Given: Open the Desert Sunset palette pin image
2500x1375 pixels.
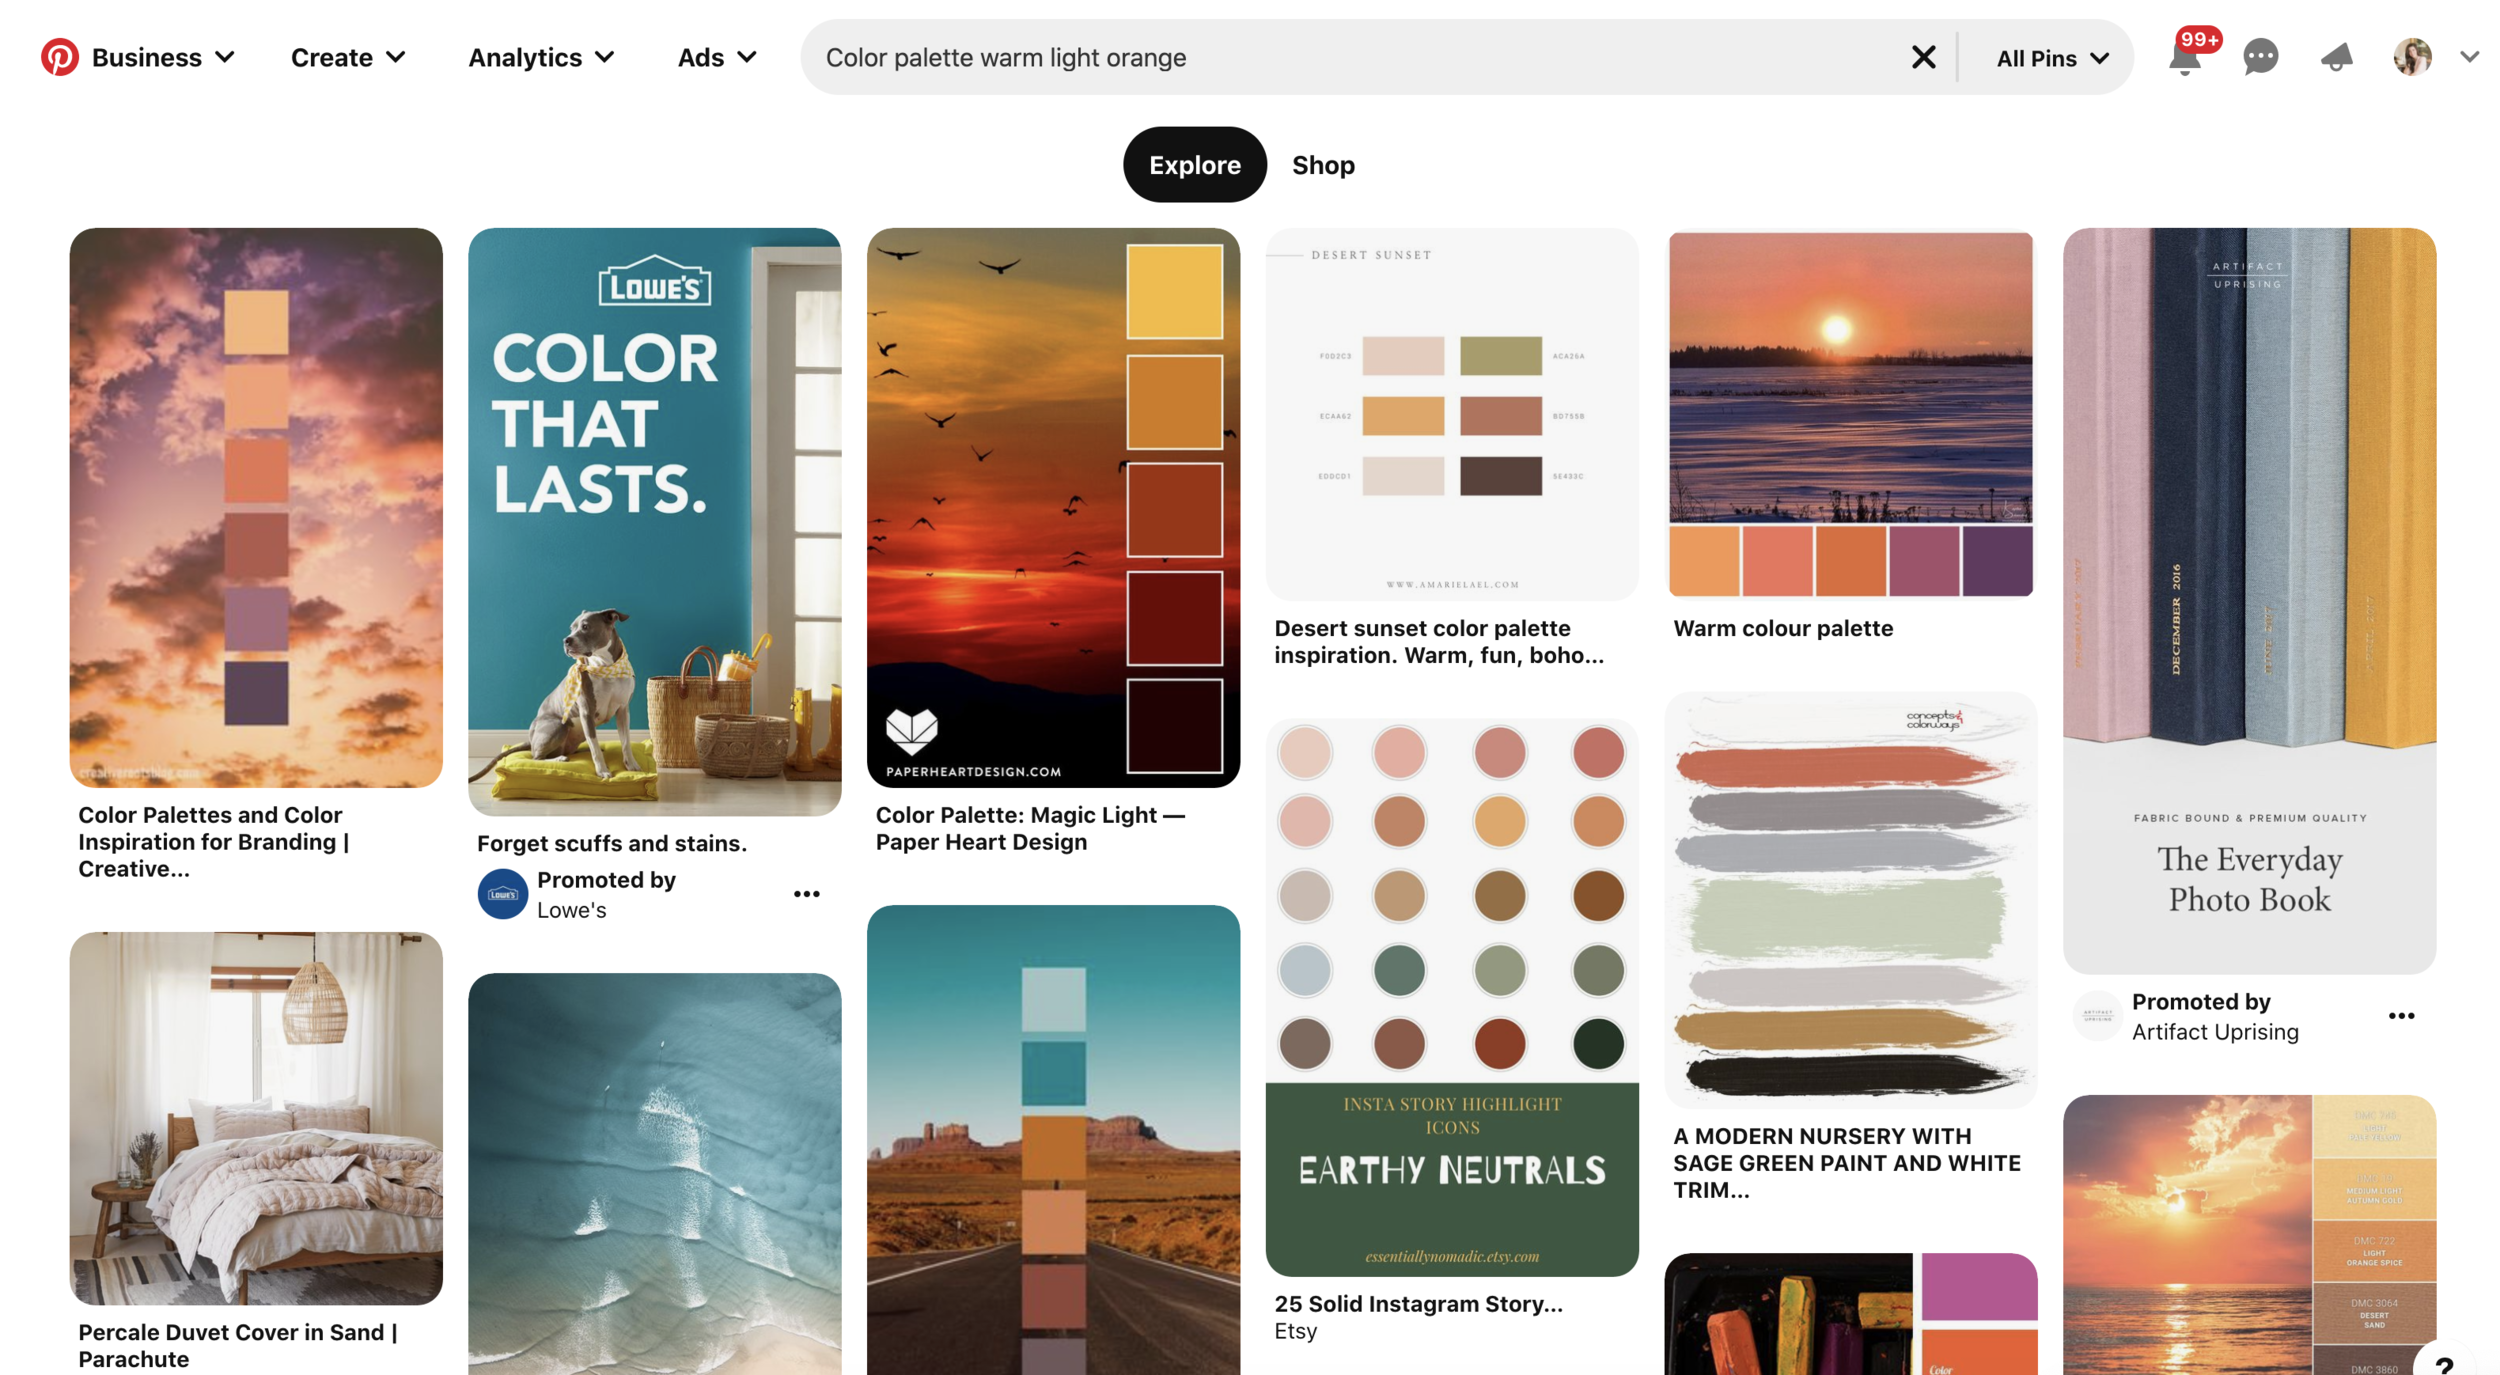Looking at the screenshot, I should pyautogui.click(x=1452, y=414).
